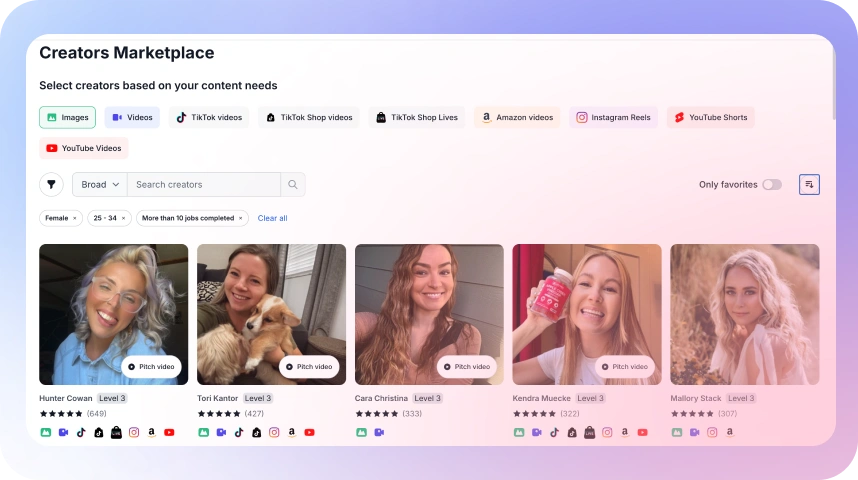Select the TikTok Shop Lives tab

click(x=417, y=118)
